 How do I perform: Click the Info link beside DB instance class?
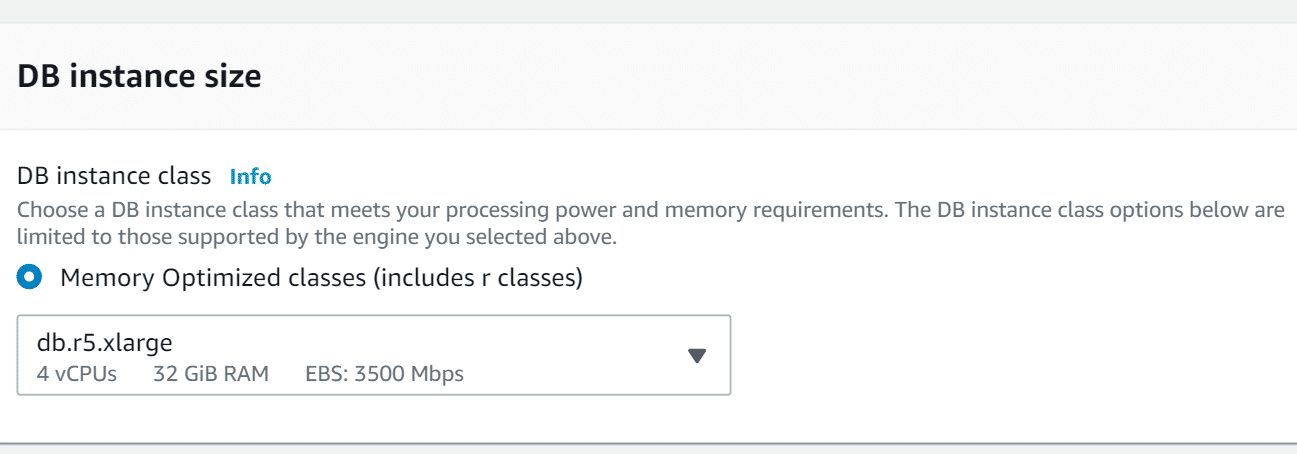coord(250,176)
